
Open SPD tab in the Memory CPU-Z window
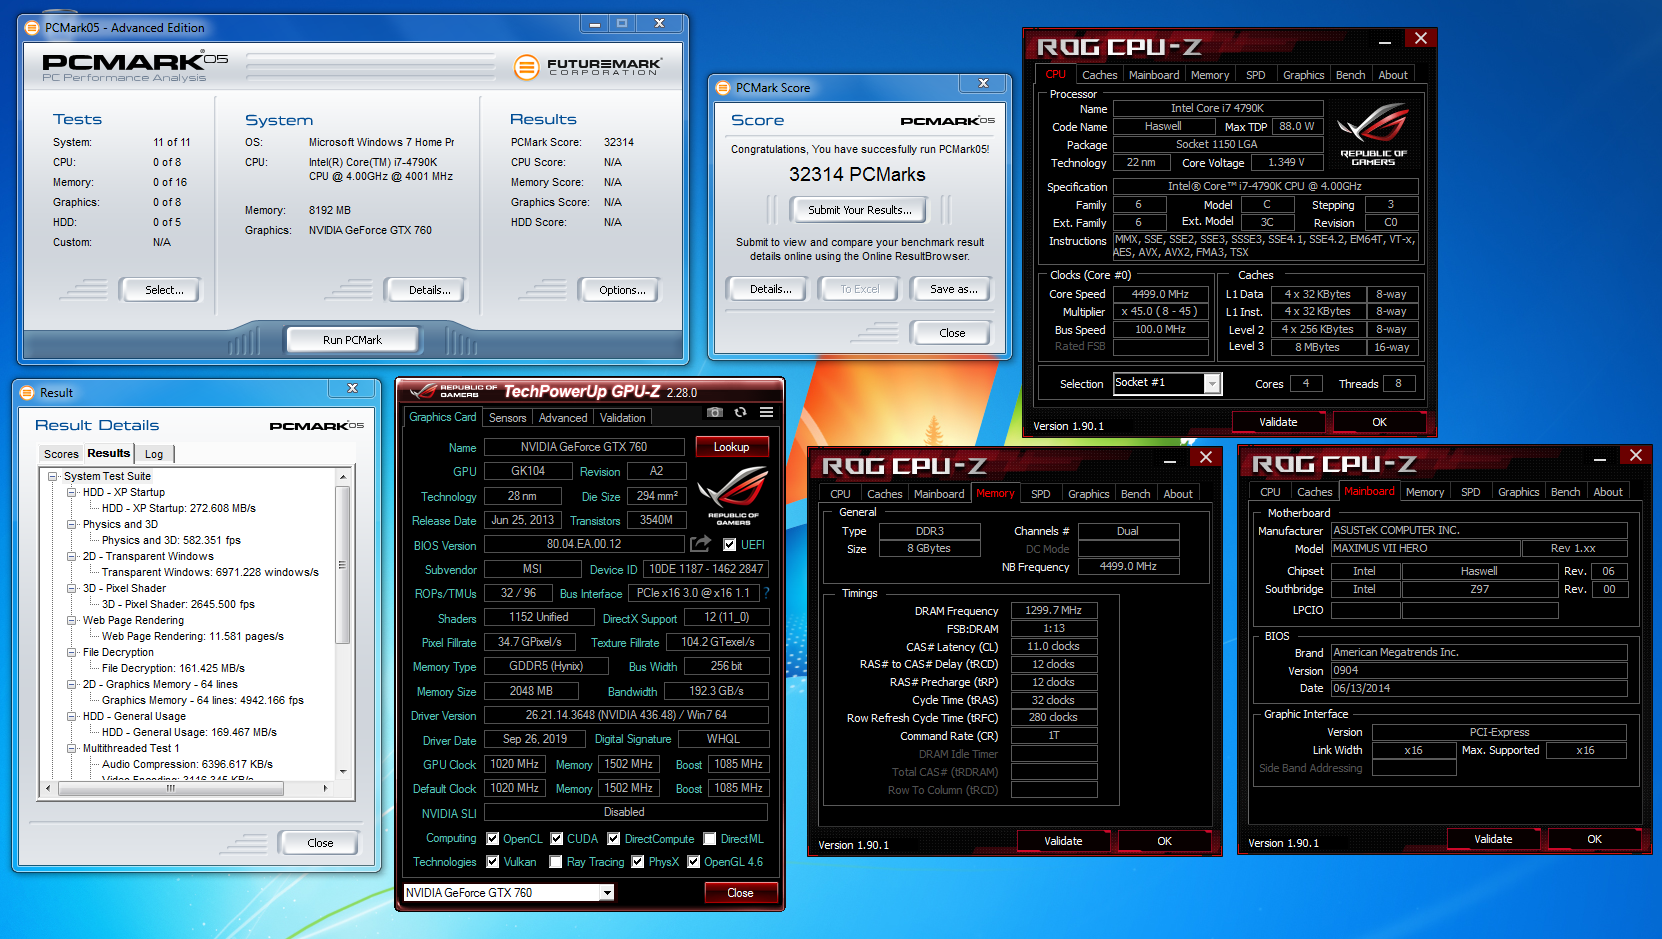click(x=1041, y=494)
